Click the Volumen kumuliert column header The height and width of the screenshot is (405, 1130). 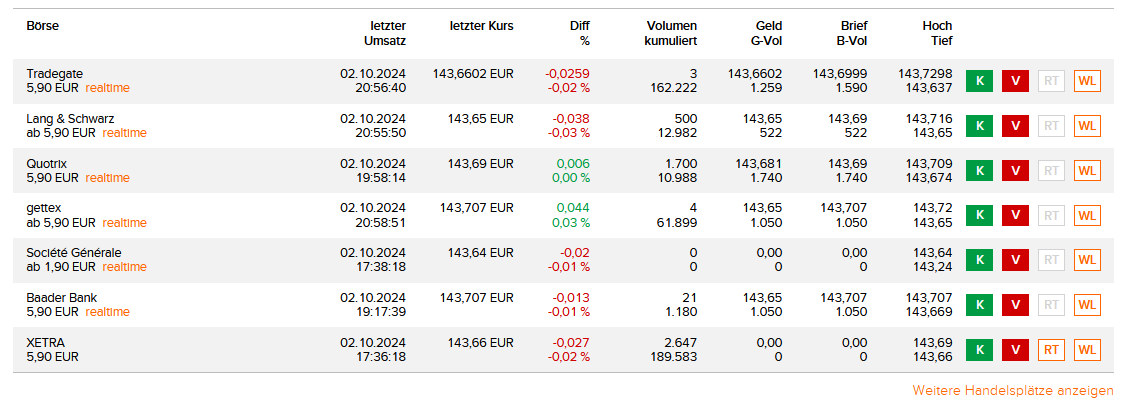pos(671,33)
